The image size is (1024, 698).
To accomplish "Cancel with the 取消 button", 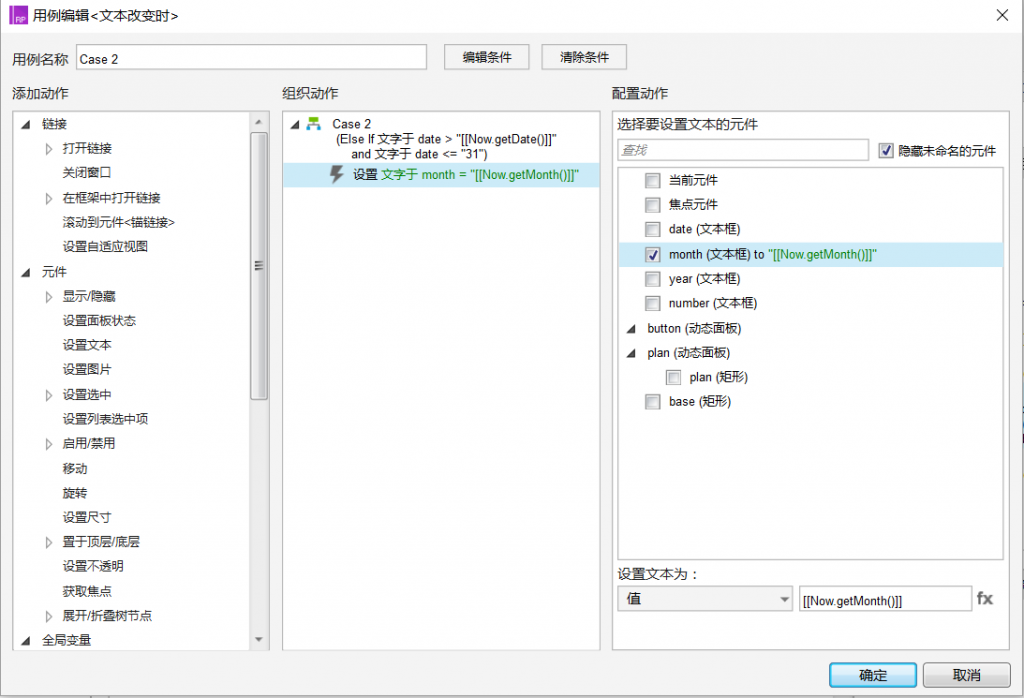I will pyautogui.click(x=967, y=675).
